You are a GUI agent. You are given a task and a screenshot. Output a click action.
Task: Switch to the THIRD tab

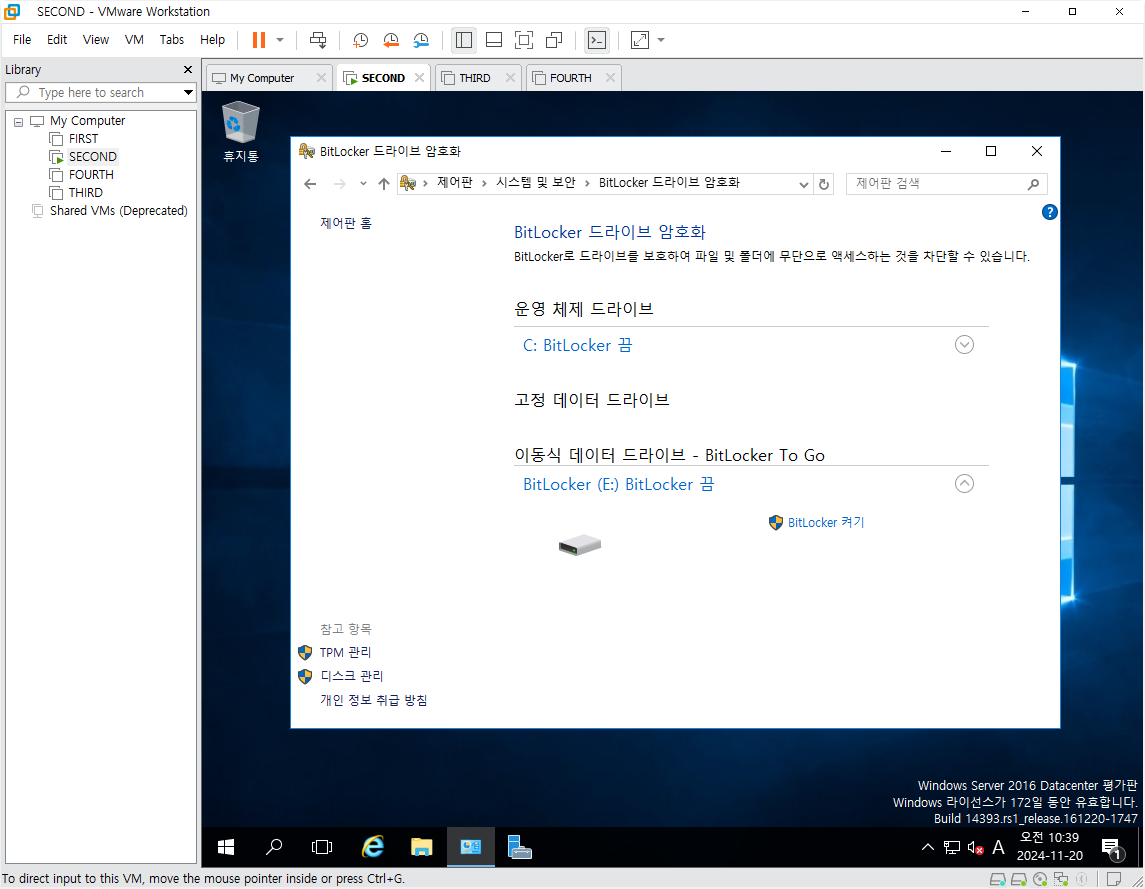pos(475,78)
